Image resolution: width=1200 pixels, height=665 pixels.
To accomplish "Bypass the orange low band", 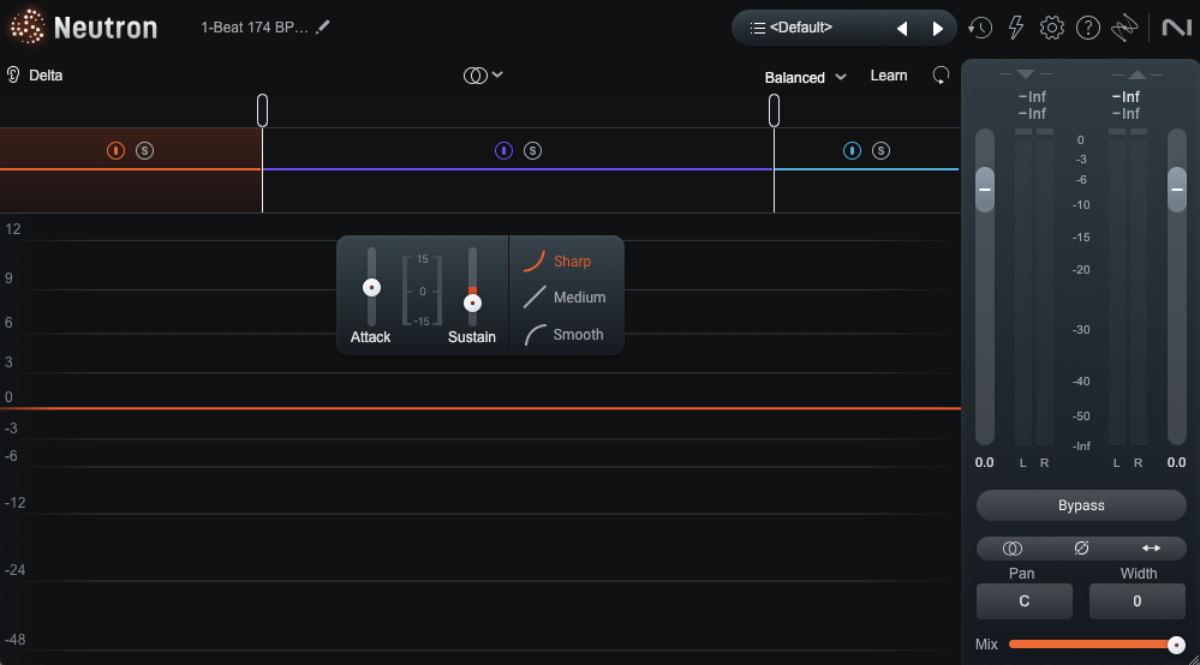I will [116, 151].
